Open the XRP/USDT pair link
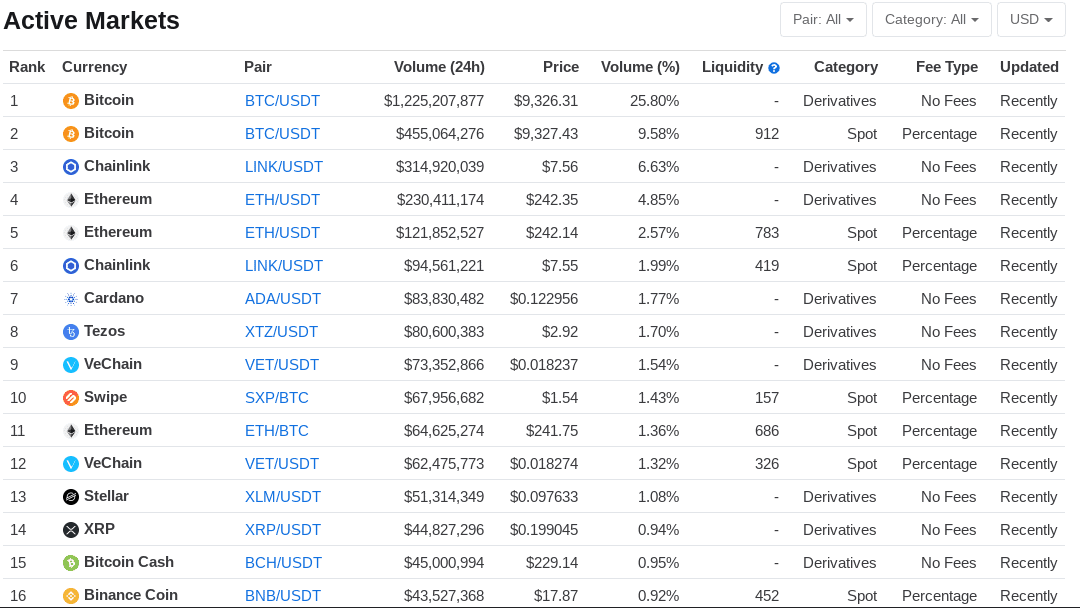This screenshot has width=1080, height=608. click(x=283, y=530)
